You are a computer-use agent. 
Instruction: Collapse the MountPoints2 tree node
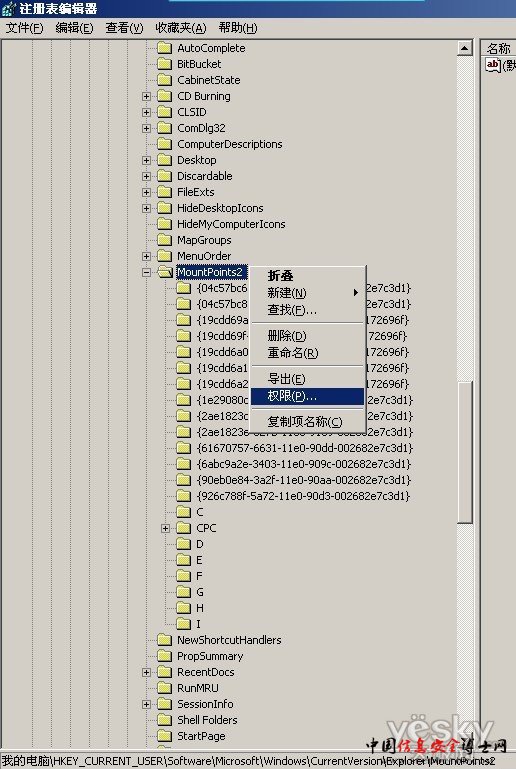(146, 272)
